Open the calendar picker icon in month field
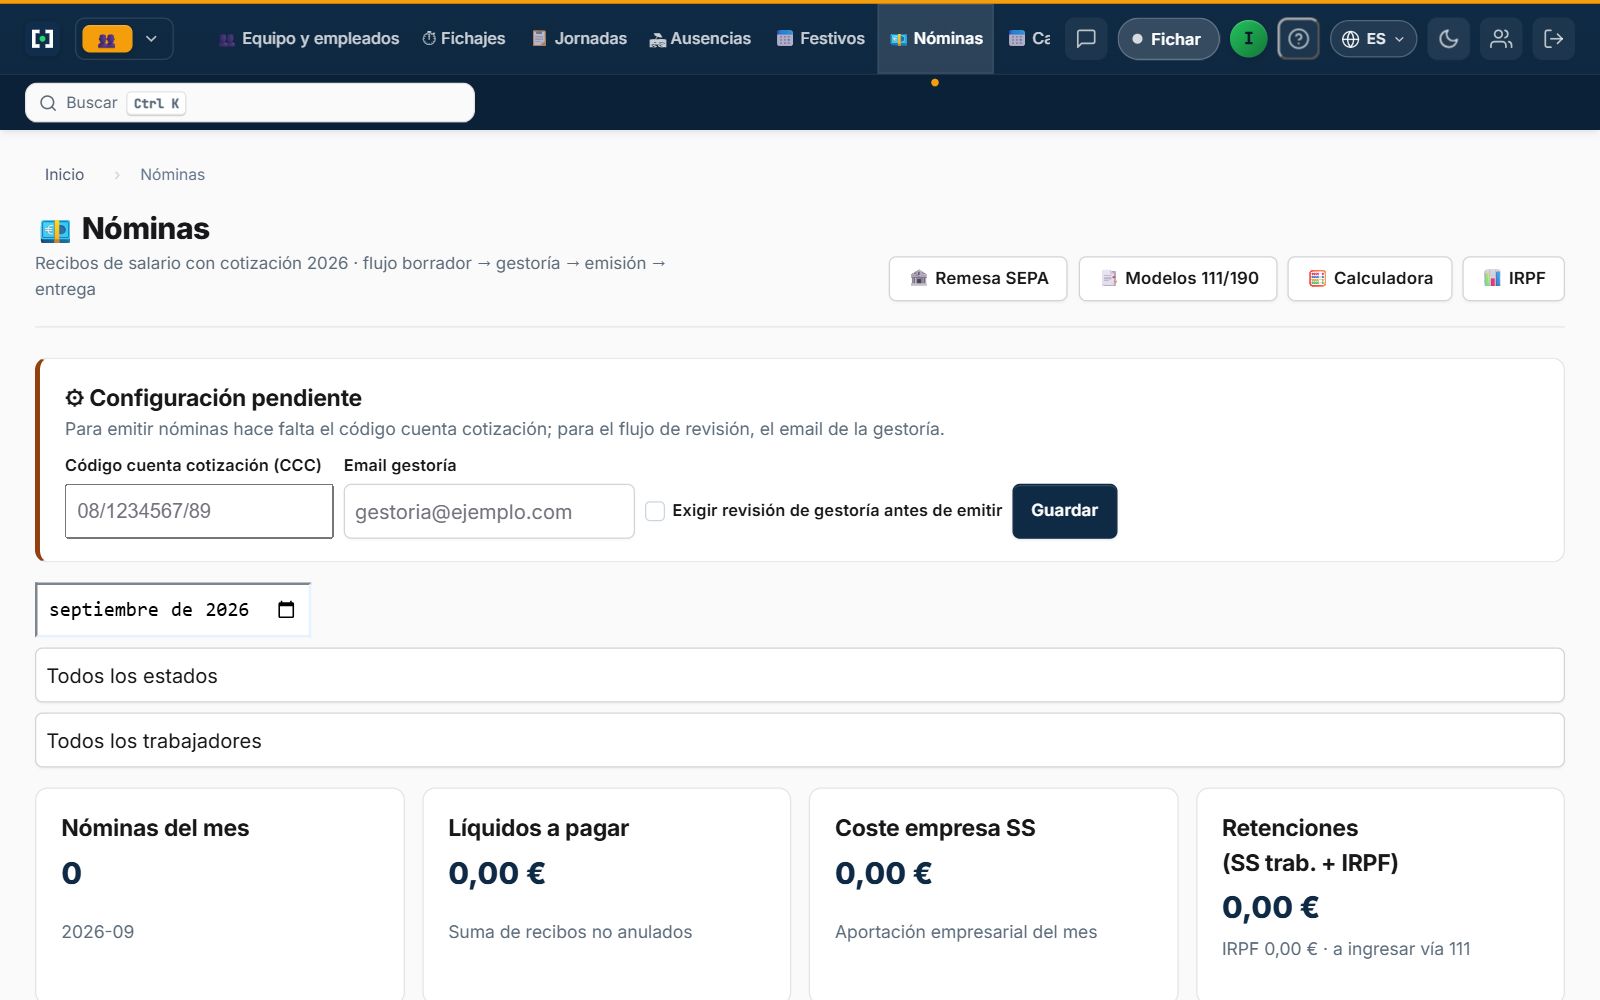1600x1000 pixels. pyautogui.click(x=286, y=610)
